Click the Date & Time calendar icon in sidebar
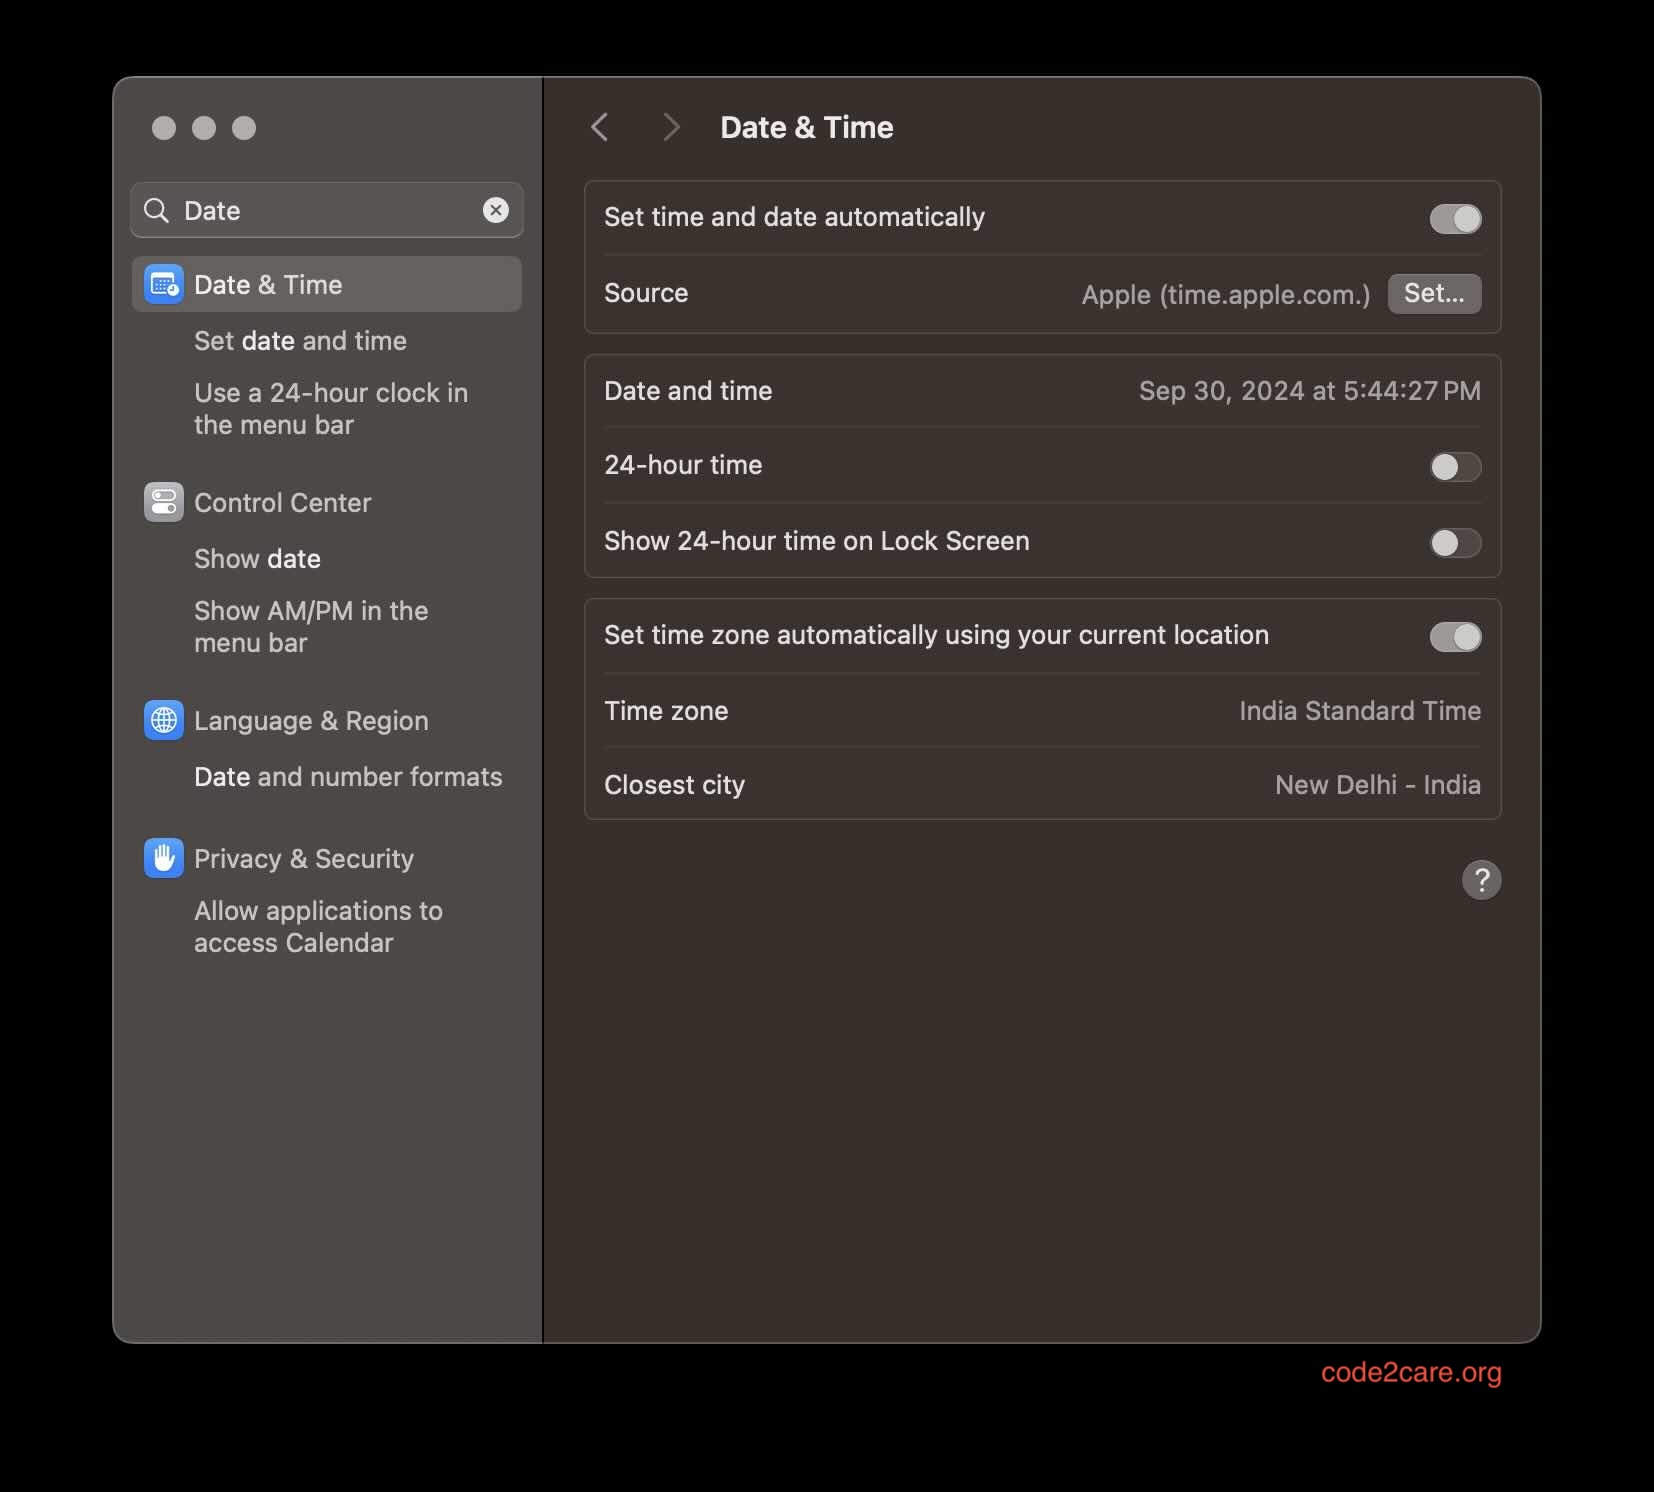 [x=163, y=284]
